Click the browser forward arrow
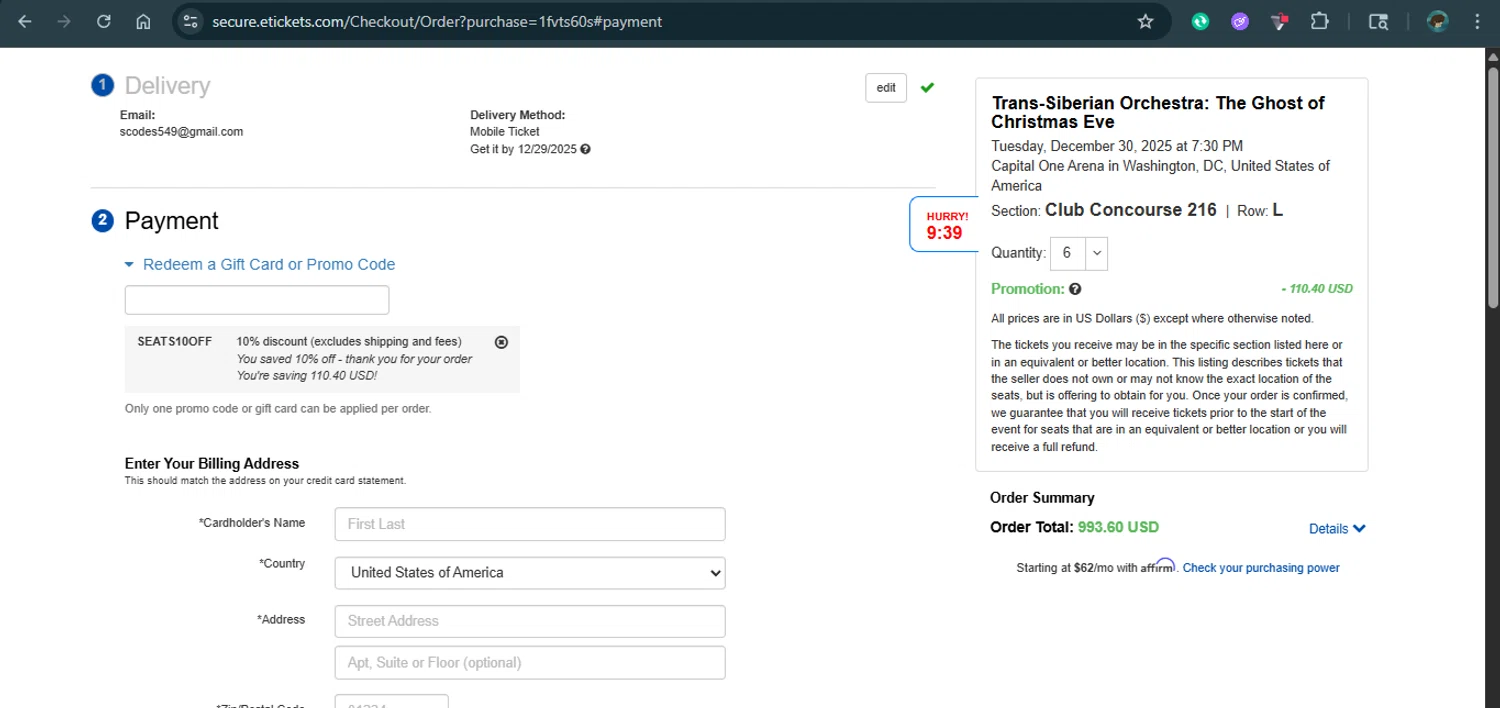Screen dimensions: 1500x708 click(64, 21)
